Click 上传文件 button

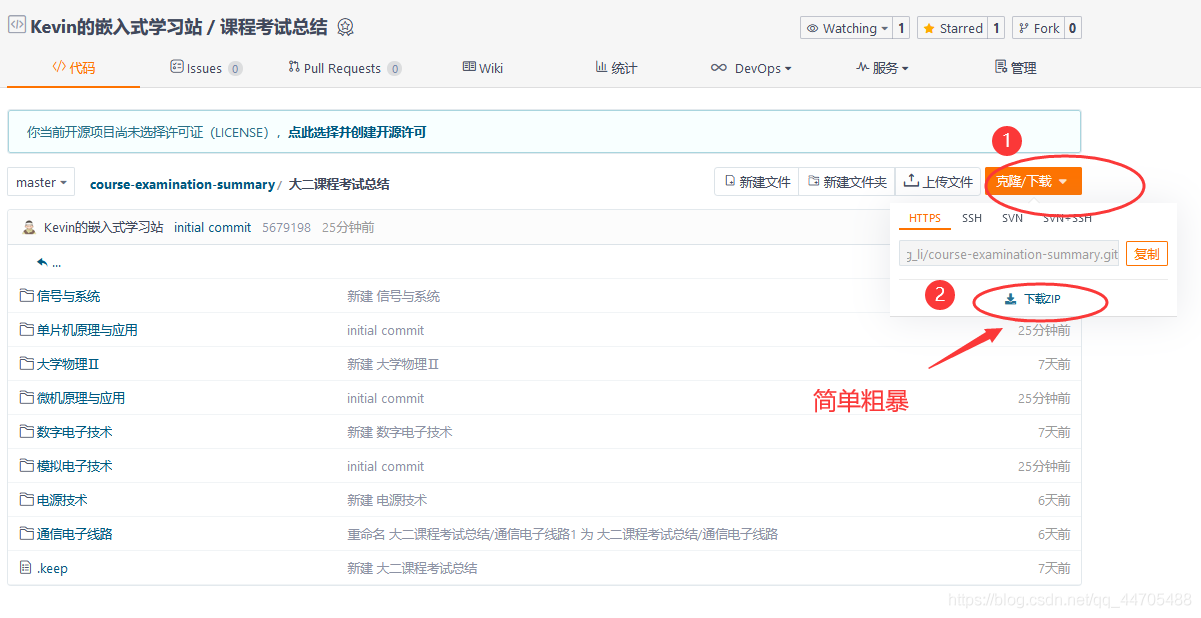pyautogui.click(x=937, y=182)
